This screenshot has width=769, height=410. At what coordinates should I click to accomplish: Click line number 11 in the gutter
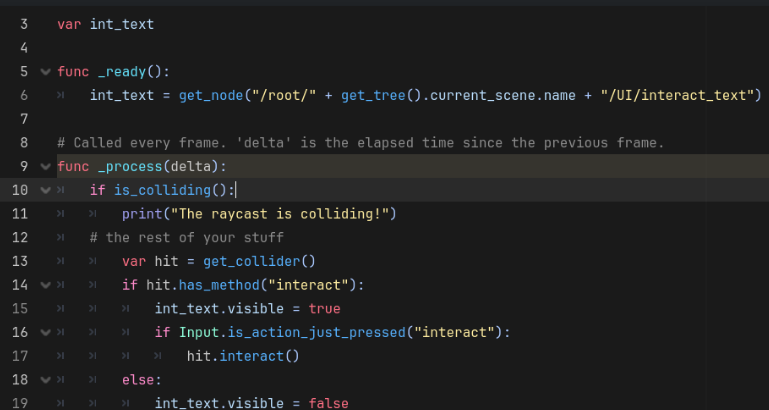(20, 214)
